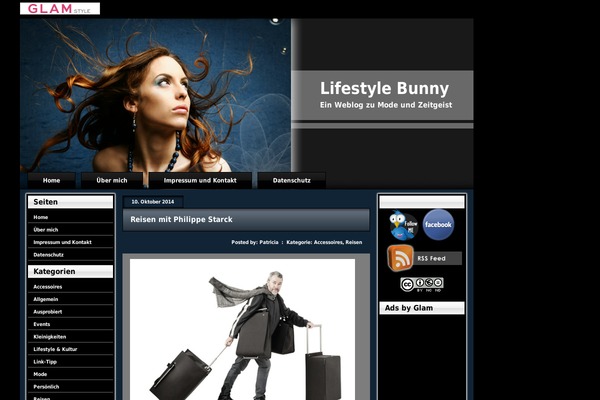
Task: Open Home in the top navigation bar
Action: 51,181
